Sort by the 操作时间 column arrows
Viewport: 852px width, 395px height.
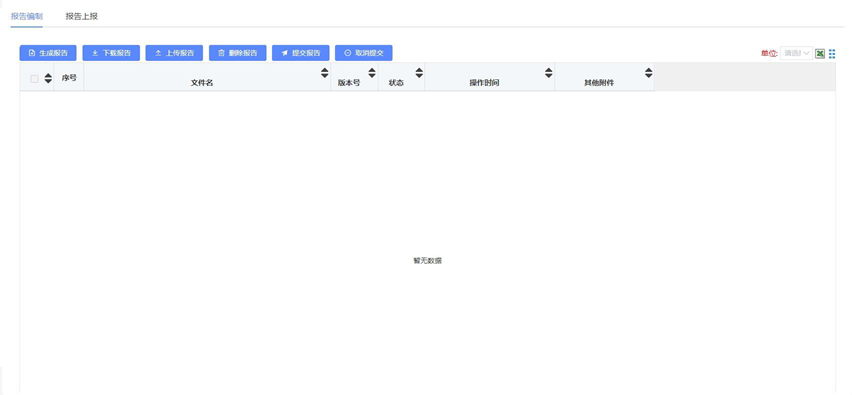[549, 73]
